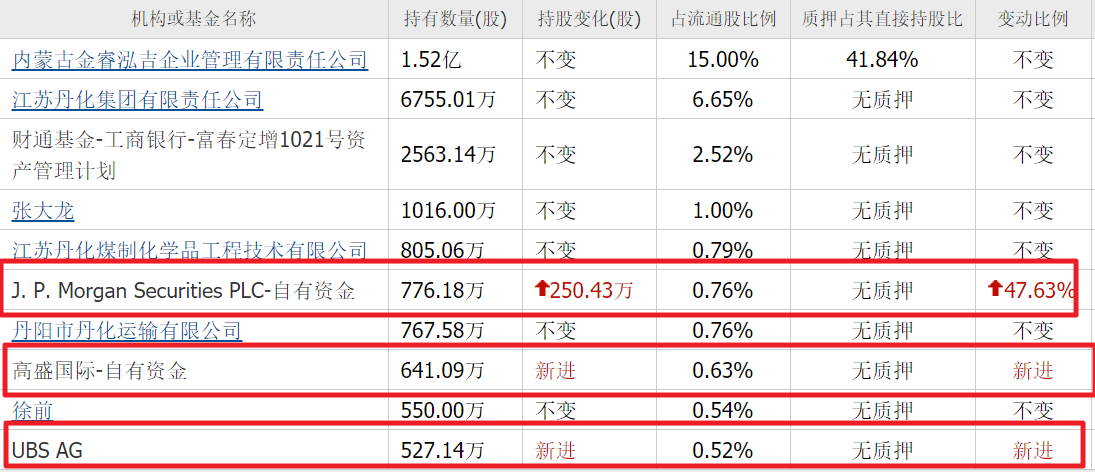Screen dimensions: 1095x472
Task: Select the 2.52% float ratio cell
Action: 723,154
